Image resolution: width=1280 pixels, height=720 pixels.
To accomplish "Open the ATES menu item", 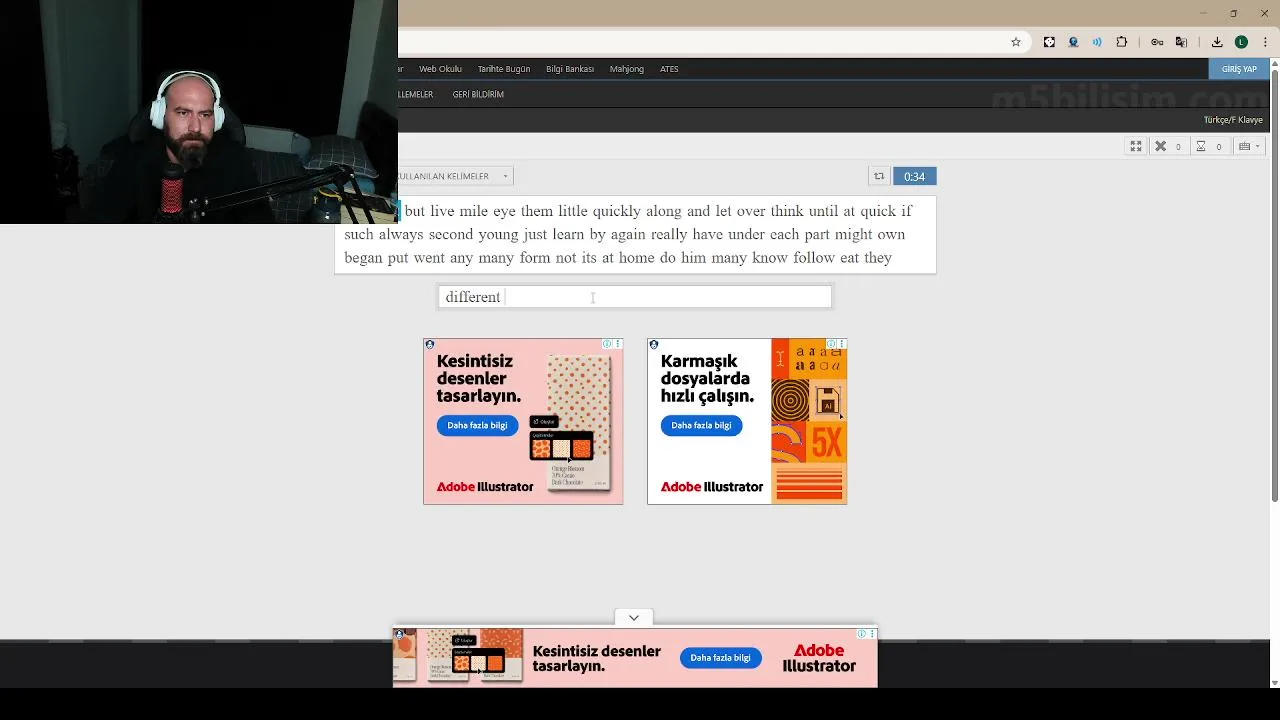I will click(x=669, y=69).
